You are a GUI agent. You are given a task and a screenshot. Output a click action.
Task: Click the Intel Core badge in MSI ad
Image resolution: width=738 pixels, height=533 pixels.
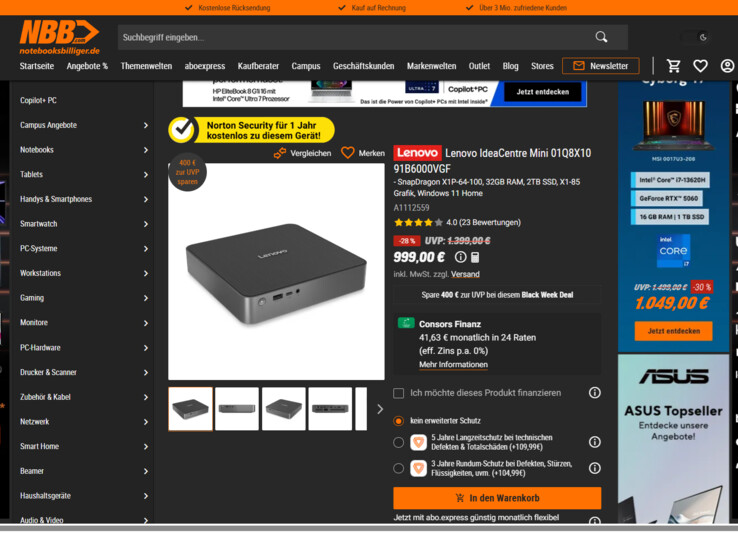point(673,250)
